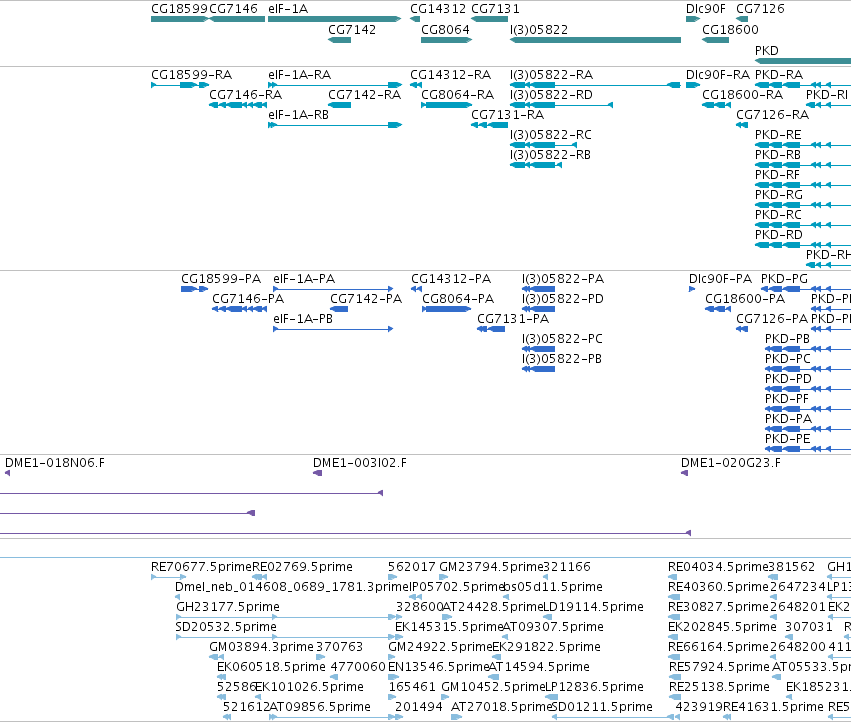Select EST AT09856.5prime
This screenshot has height=722, width=851.
click(x=320, y=707)
